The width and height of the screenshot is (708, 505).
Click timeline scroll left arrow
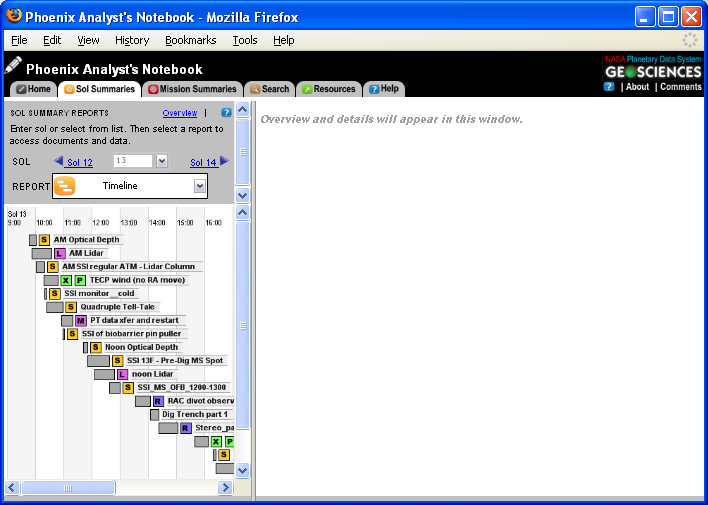12,488
